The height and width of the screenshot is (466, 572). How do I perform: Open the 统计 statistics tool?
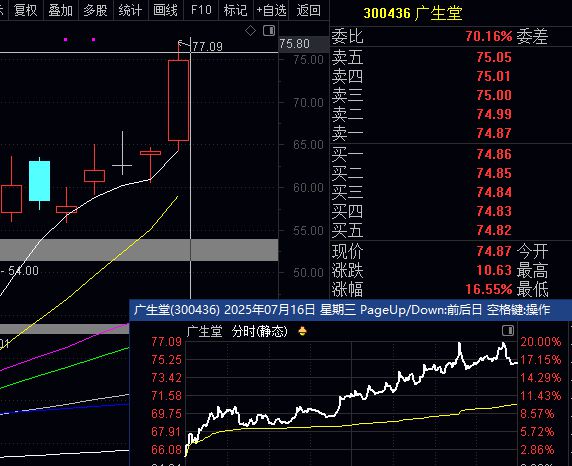pyautogui.click(x=131, y=10)
